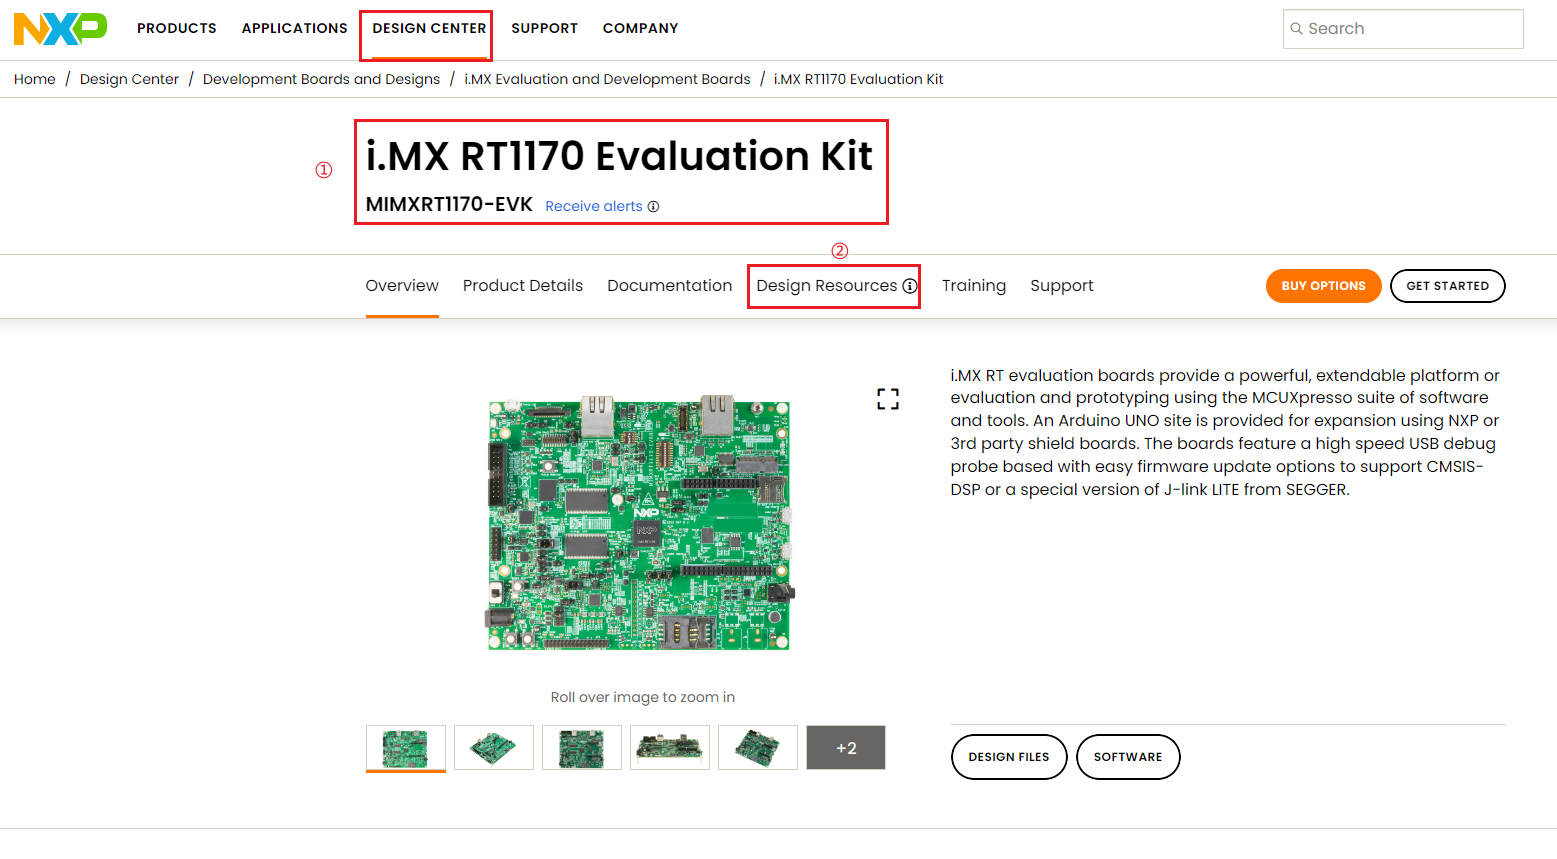Image resolution: width=1557 pixels, height=859 pixels.
Task: Click the GET STARTED button
Action: [x=1447, y=285]
